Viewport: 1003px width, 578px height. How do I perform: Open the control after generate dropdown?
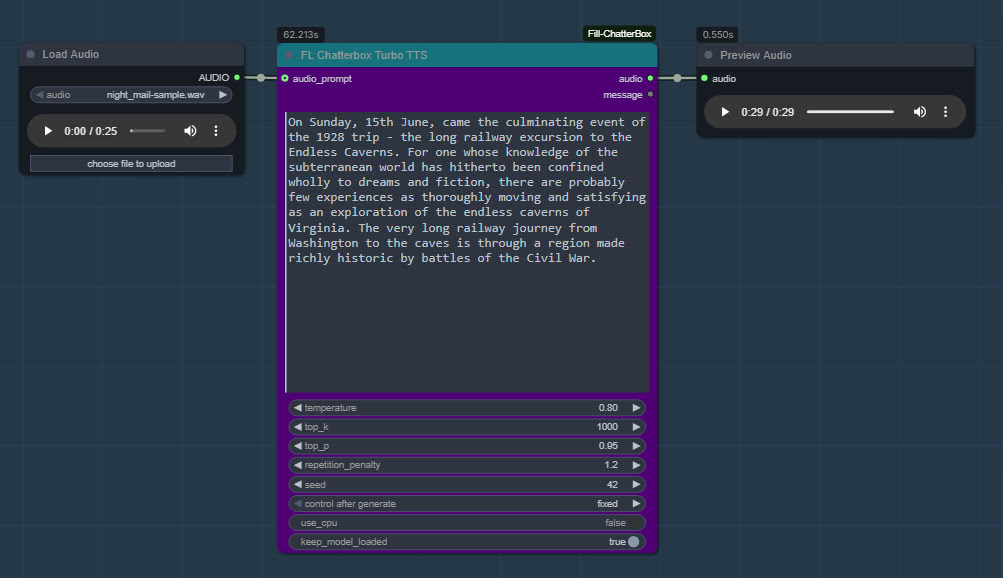click(x=466, y=504)
